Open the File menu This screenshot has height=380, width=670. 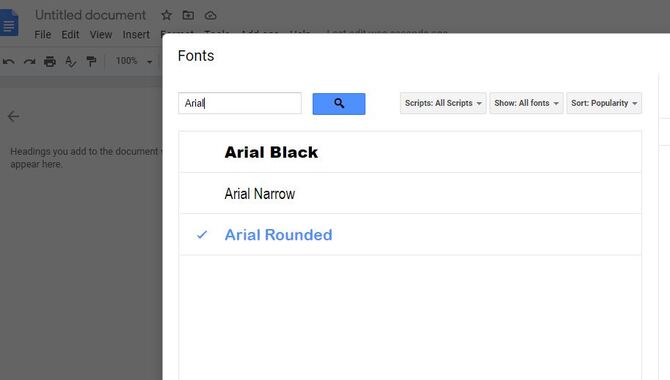(43, 35)
